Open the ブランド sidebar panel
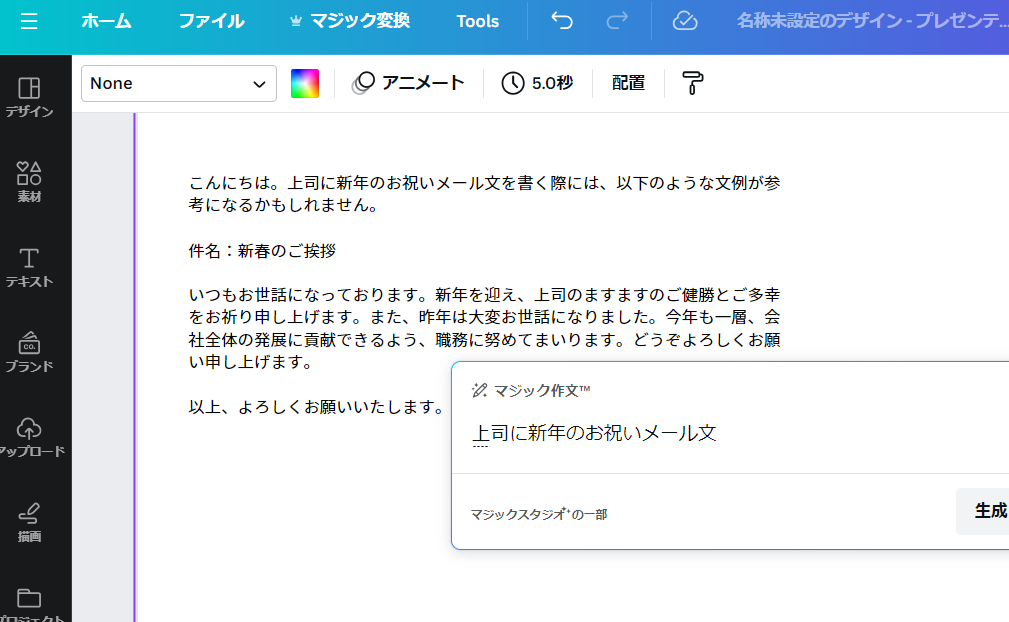The height and width of the screenshot is (622, 1009). [x=29, y=352]
